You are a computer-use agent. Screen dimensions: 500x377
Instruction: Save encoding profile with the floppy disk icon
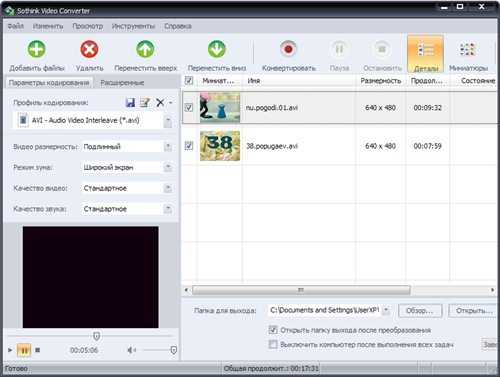(130, 102)
